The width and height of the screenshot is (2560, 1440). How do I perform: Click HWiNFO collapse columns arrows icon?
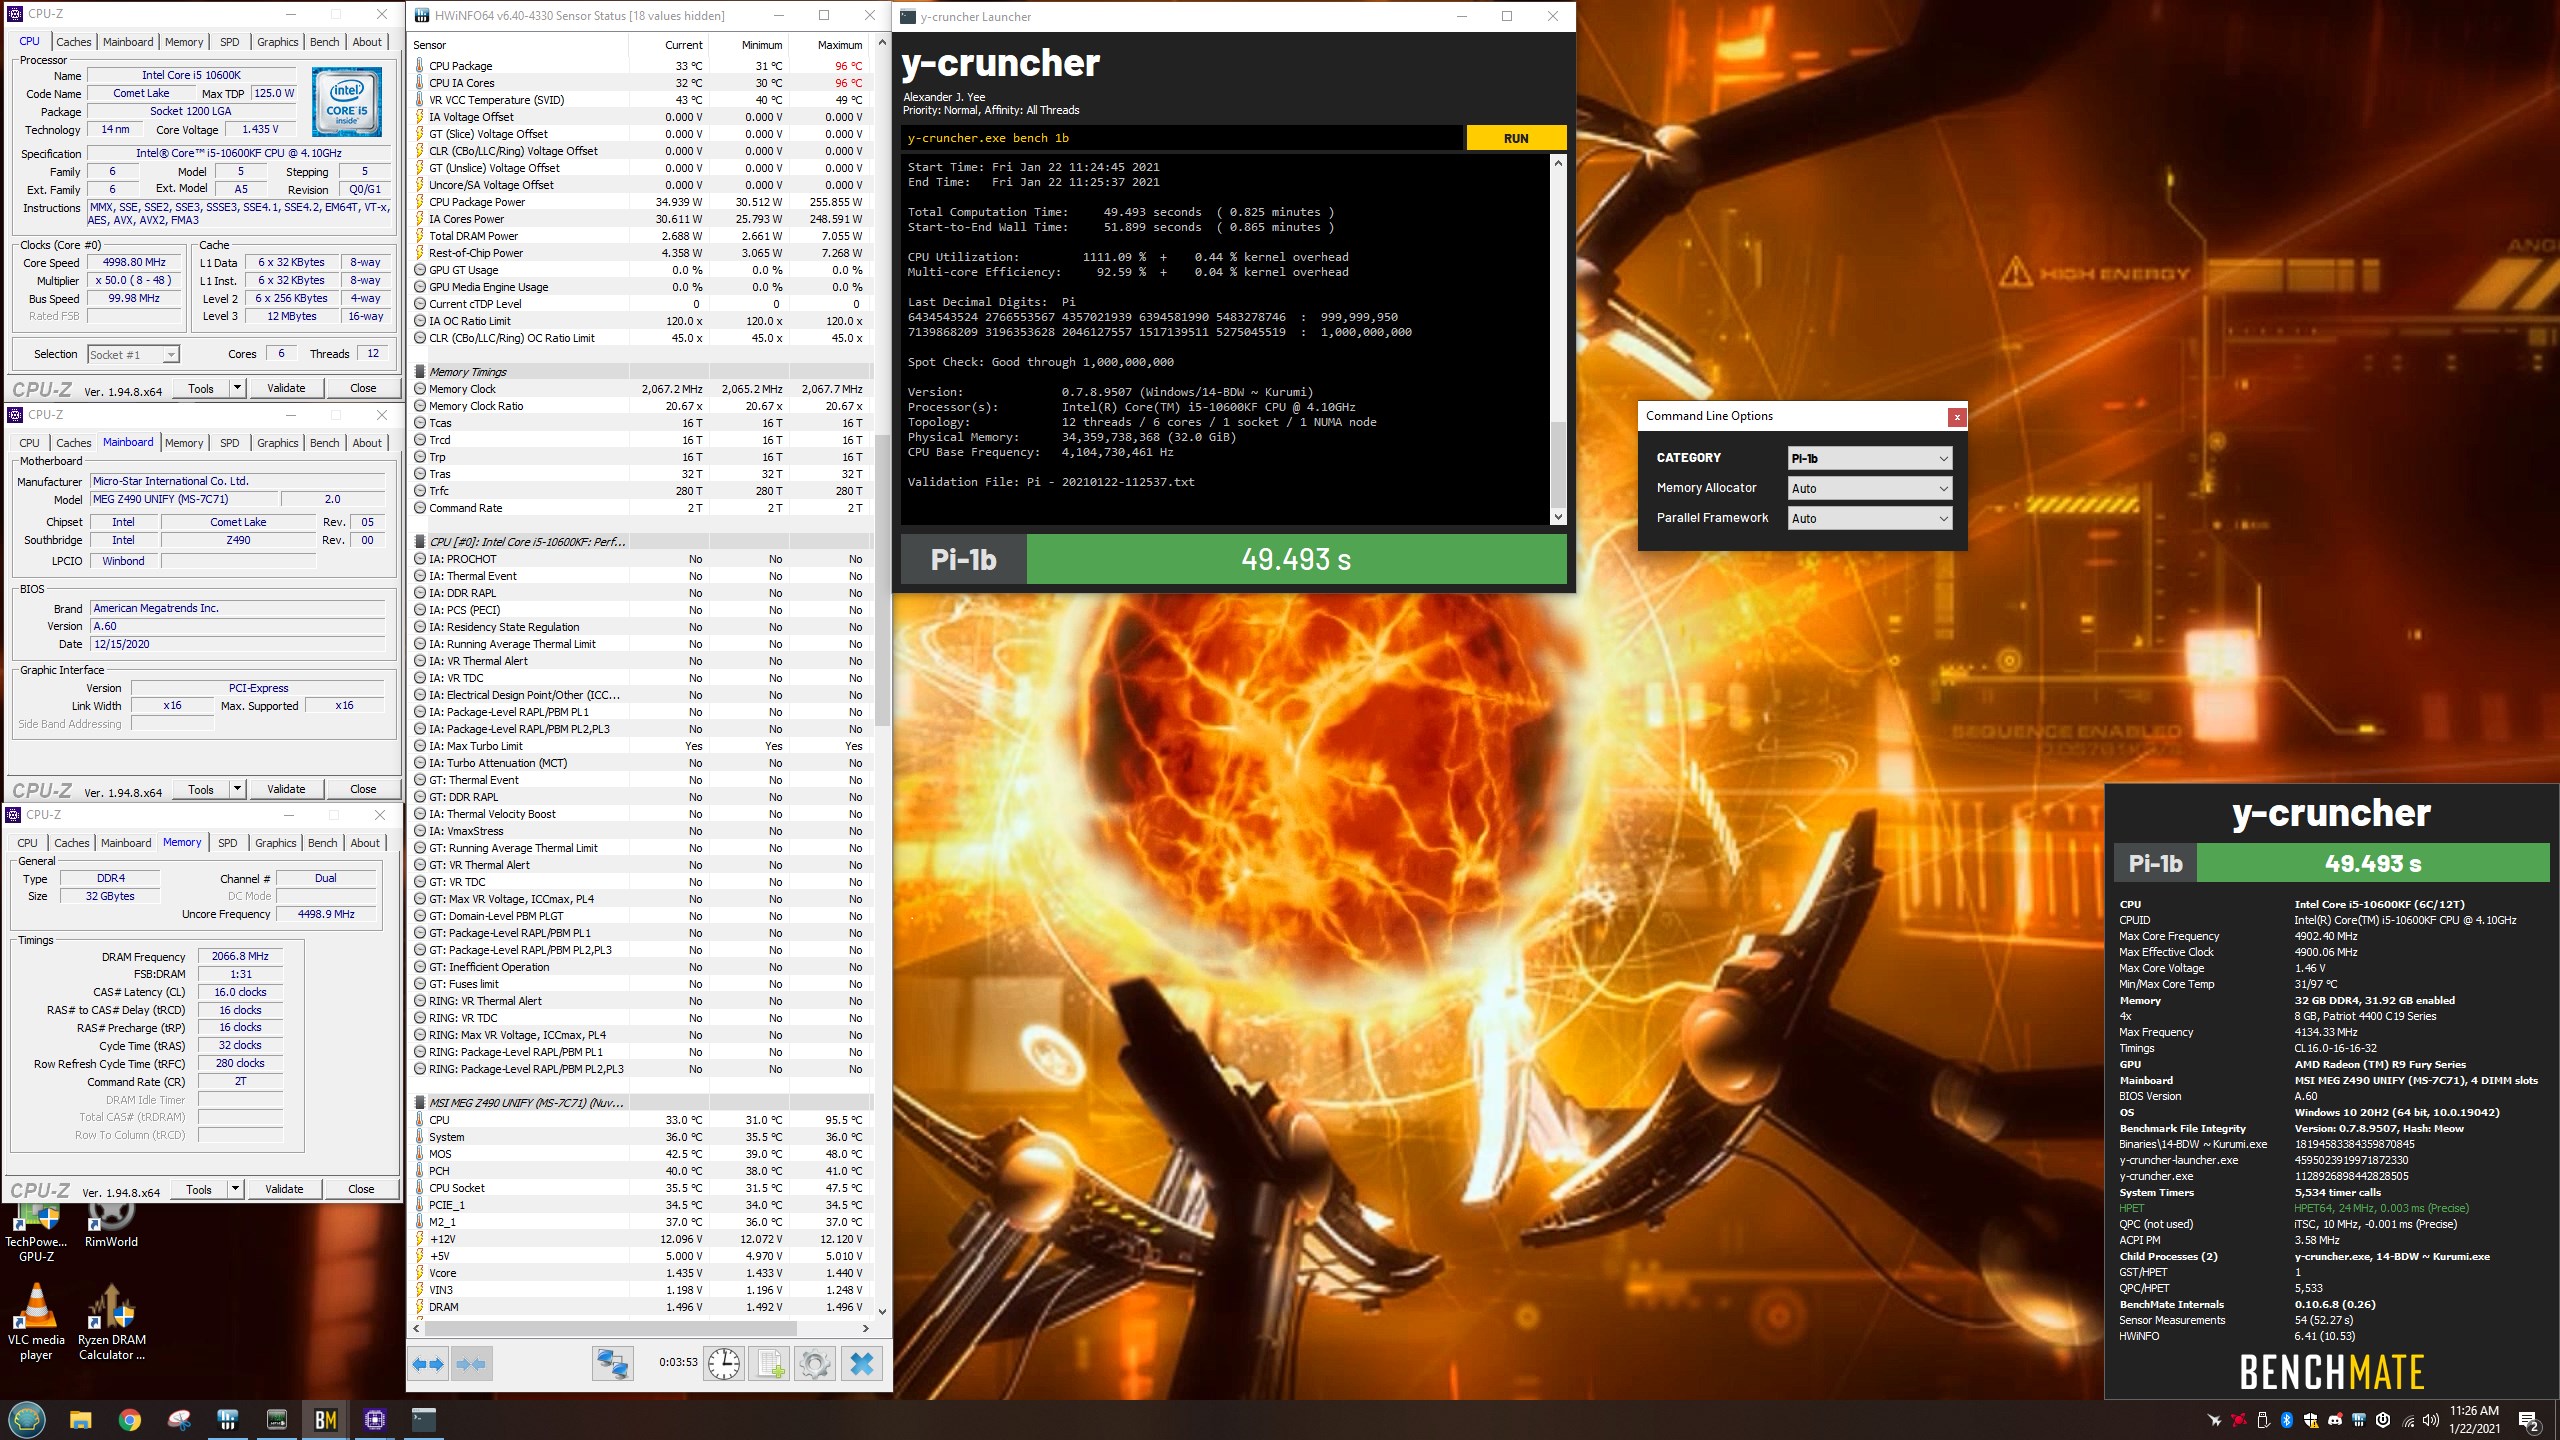(x=471, y=1364)
